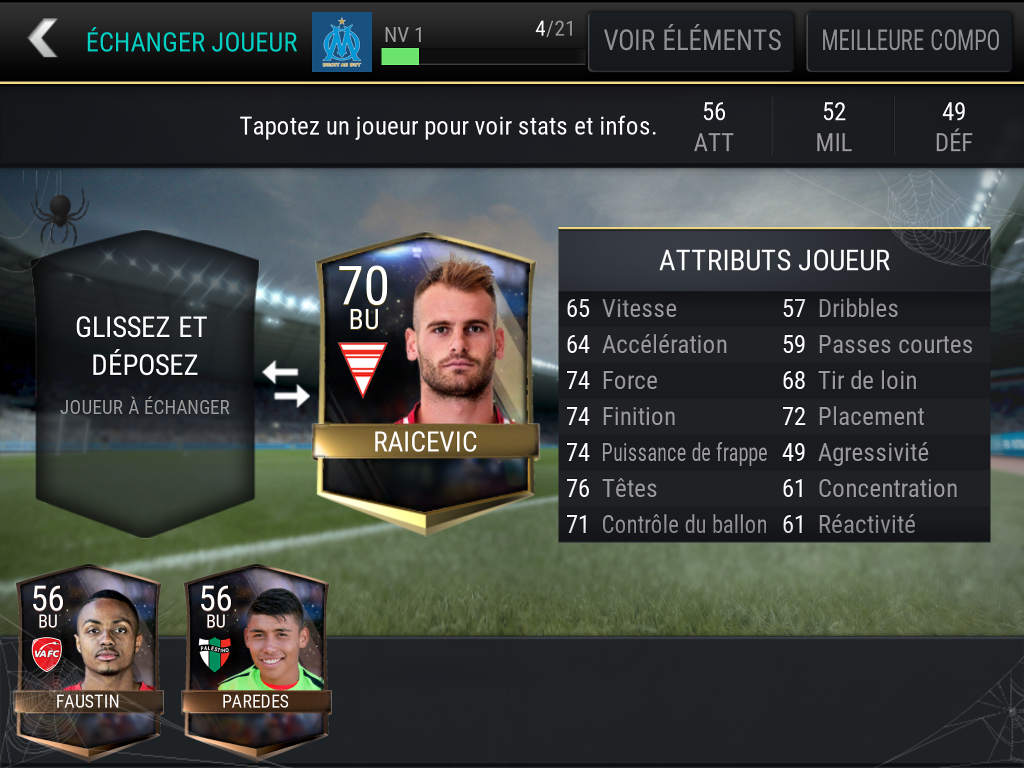Select the Raicevic 70 BU player card
This screenshot has width=1024, height=768.
(426, 384)
